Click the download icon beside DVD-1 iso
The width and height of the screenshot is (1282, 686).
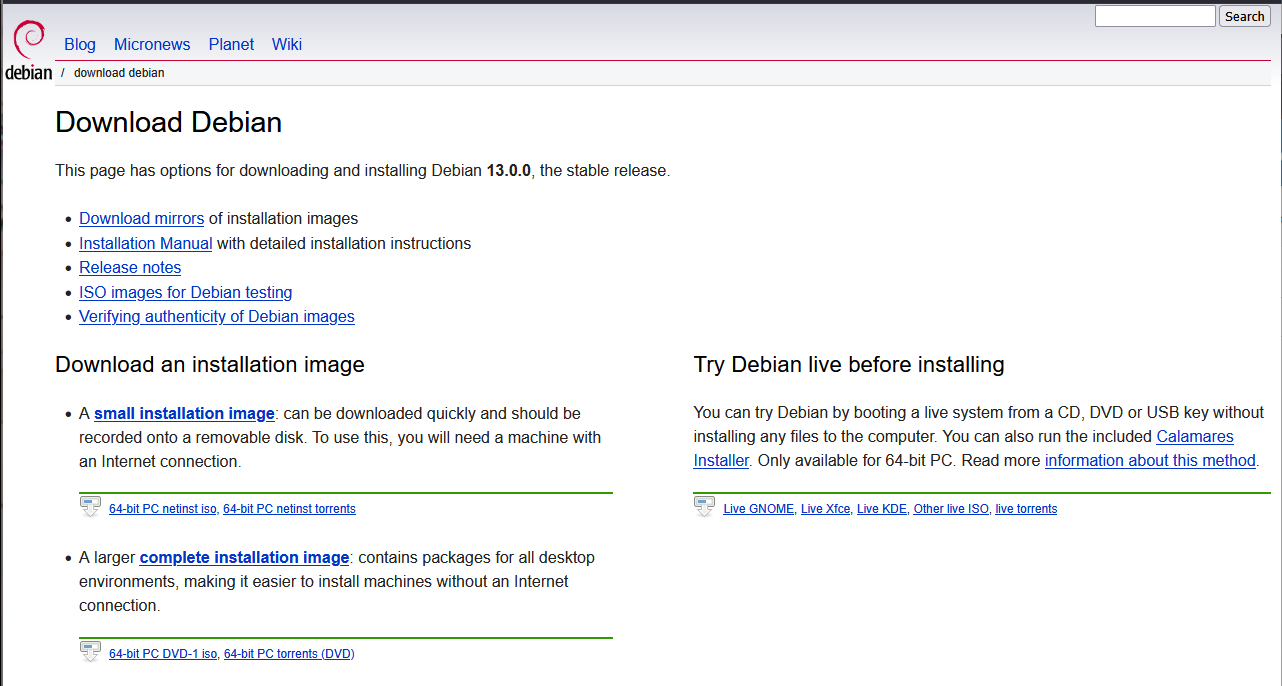90,652
